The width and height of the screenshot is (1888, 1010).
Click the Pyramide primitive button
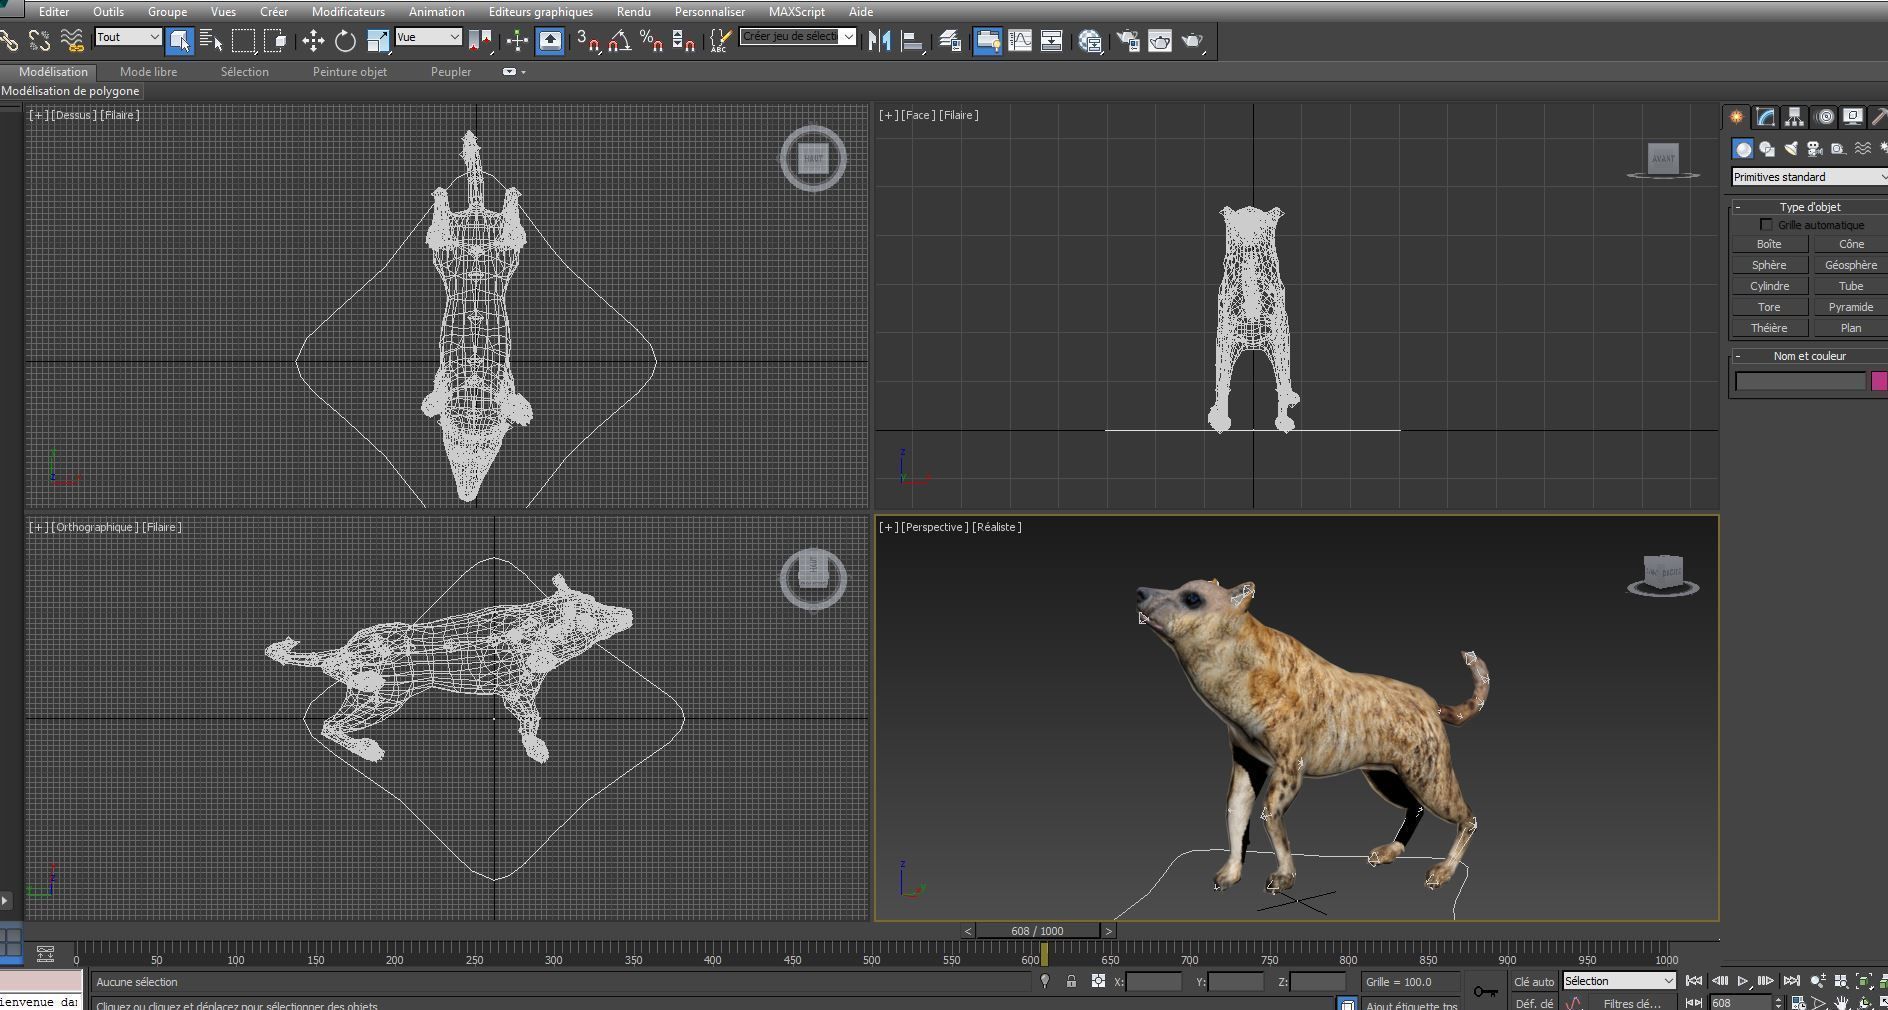pyautogui.click(x=1850, y=307)
